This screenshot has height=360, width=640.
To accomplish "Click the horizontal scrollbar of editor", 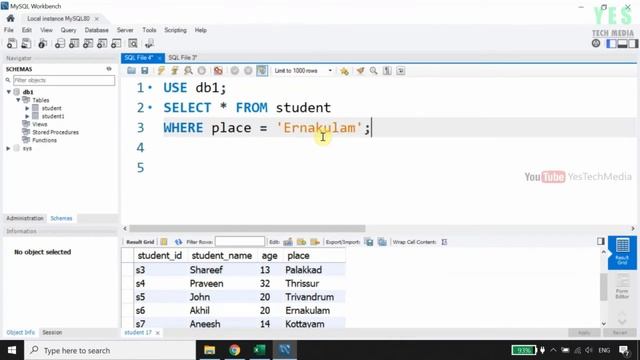I will (247, 229).
